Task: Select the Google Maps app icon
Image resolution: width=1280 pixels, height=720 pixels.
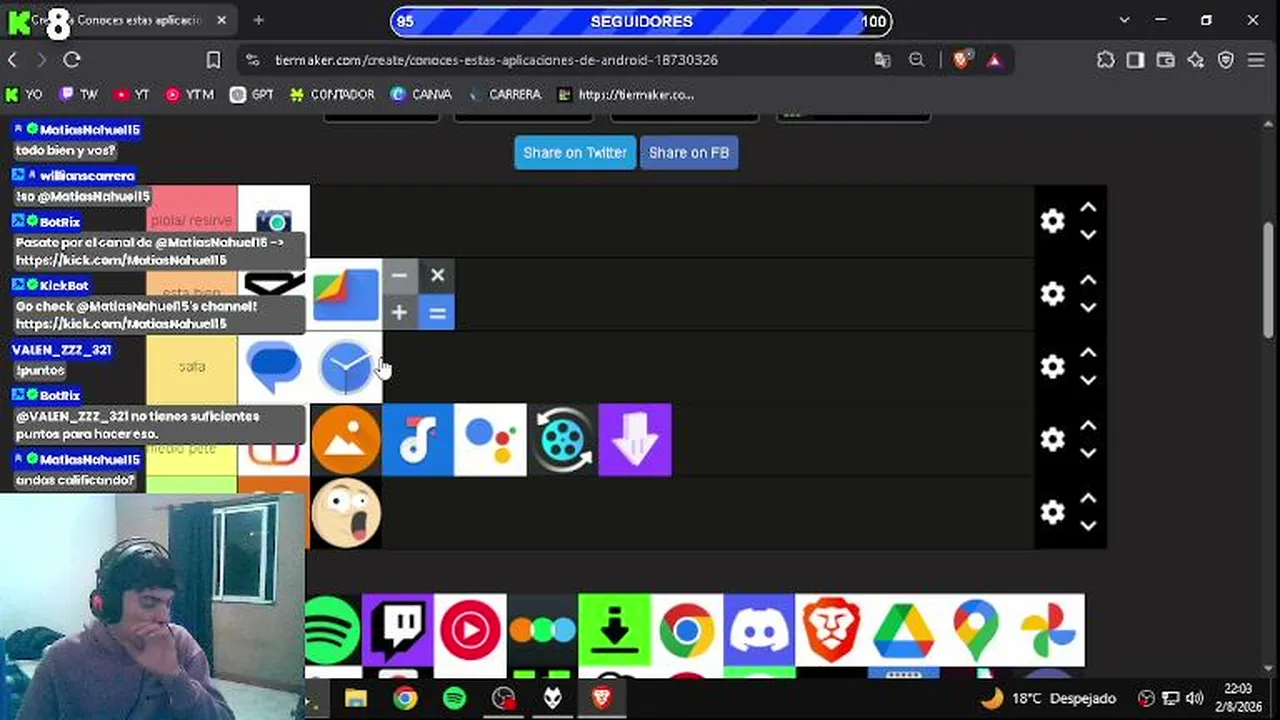Action: [x=975, y=630]
